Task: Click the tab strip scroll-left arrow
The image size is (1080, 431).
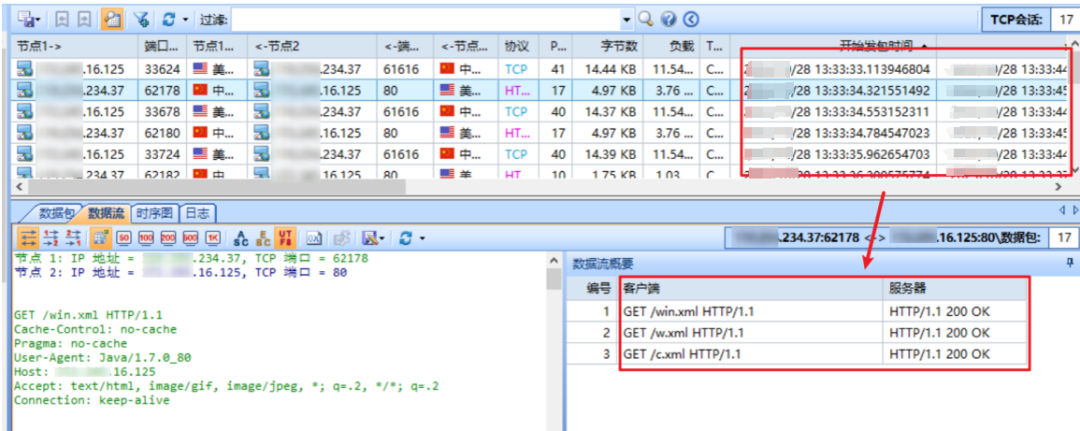Action: (x=1061, y=209)
